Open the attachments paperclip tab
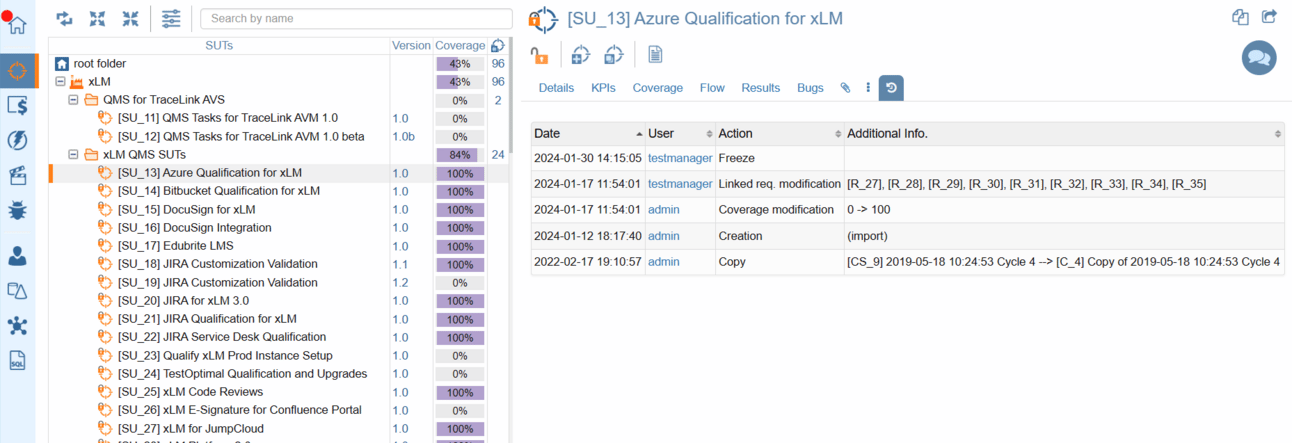This screenshot has width=1292, height=443. (845, 88)
